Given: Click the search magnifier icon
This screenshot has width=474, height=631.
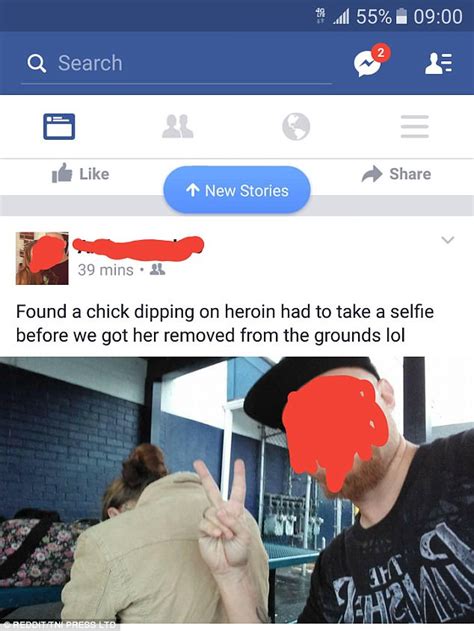Looking at the screenshot, I should coord(37,63).
